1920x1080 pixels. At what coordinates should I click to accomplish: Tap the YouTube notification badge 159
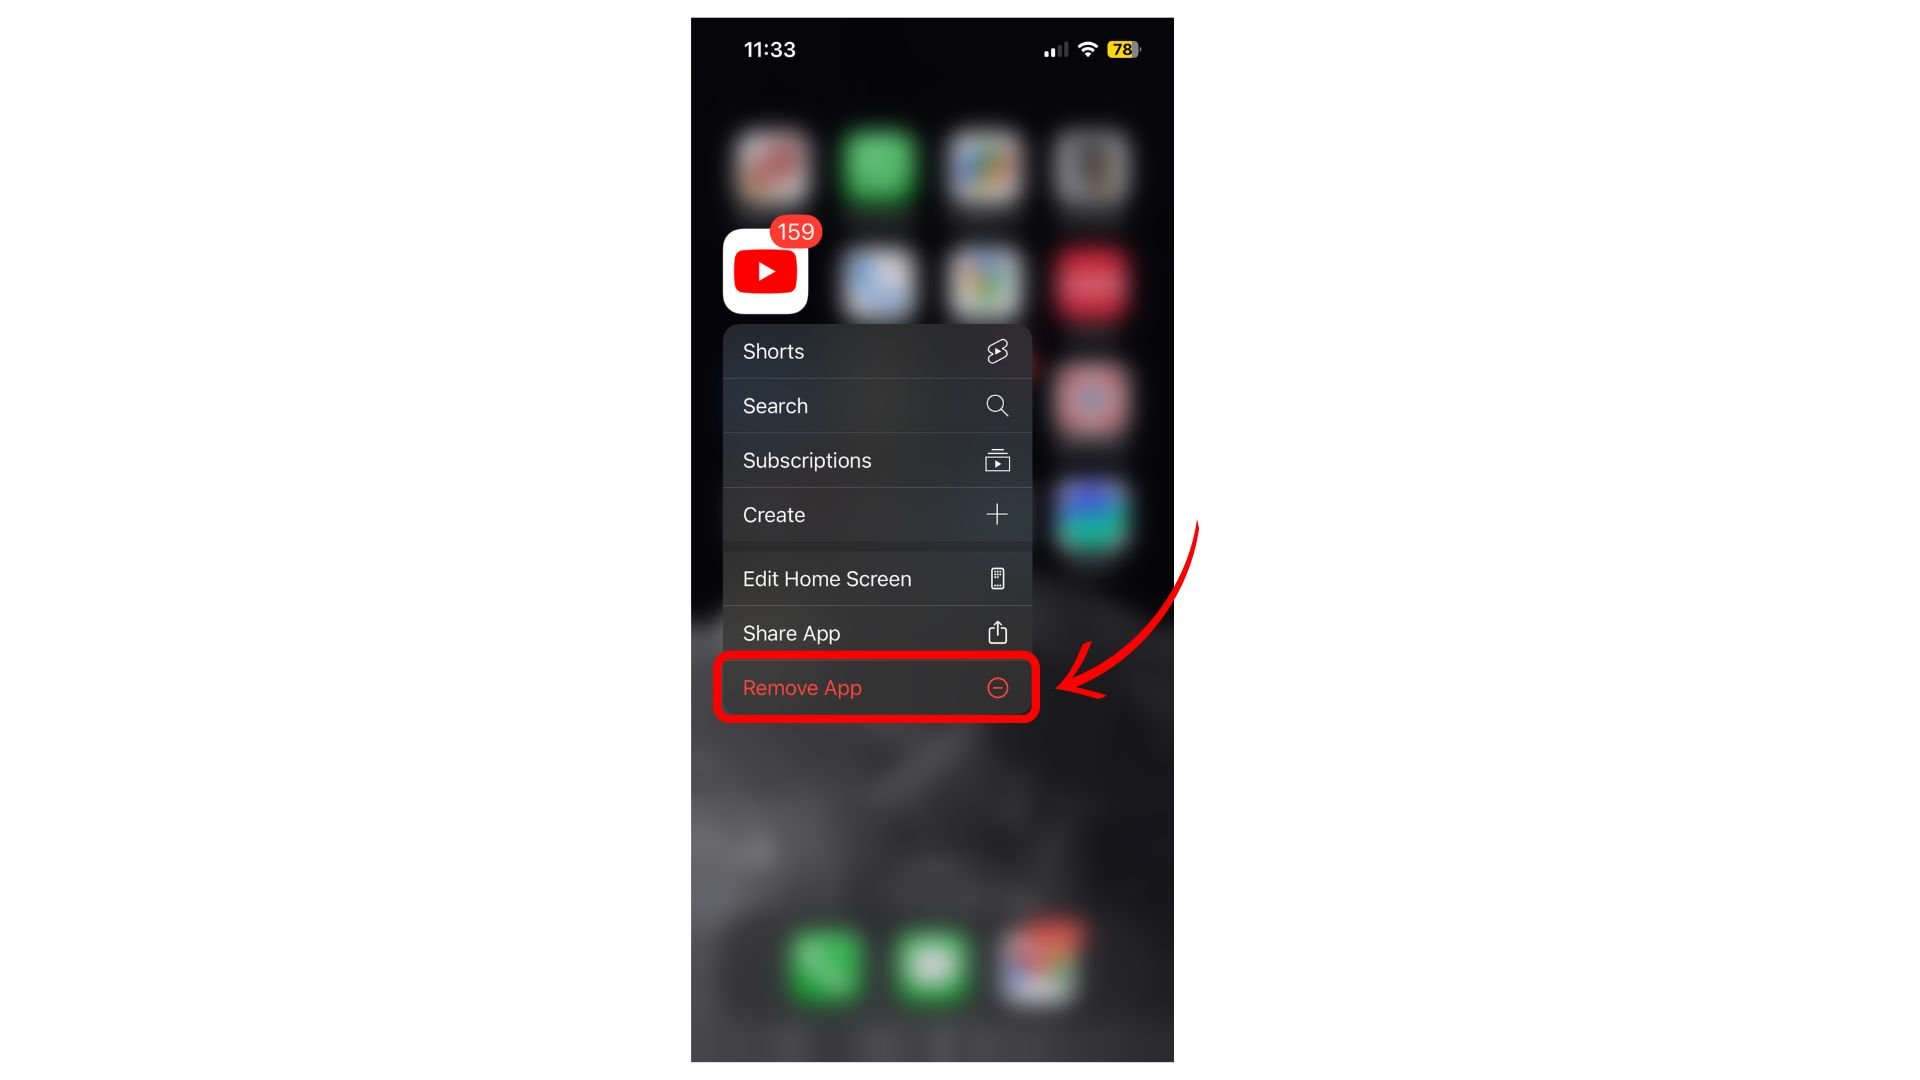coord(794,231)
